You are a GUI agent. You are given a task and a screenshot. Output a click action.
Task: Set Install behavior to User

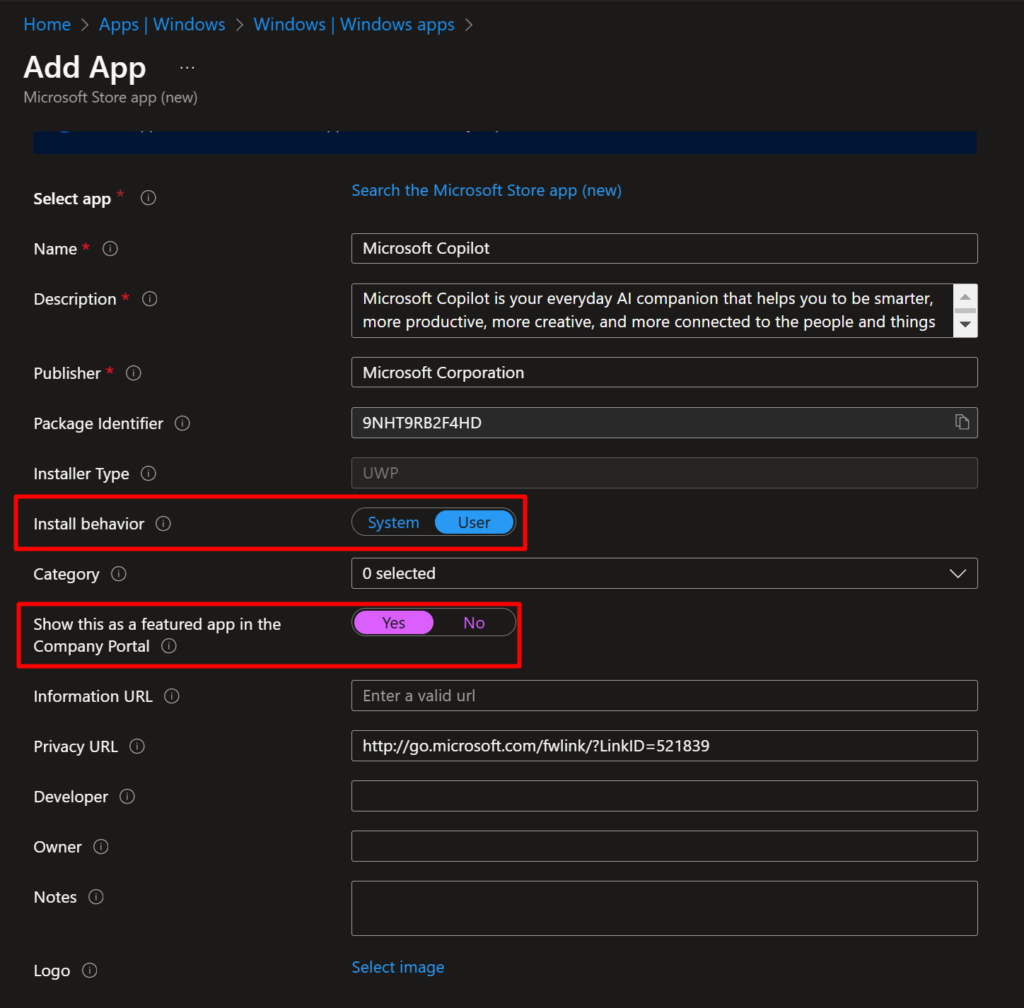point(474,522)
